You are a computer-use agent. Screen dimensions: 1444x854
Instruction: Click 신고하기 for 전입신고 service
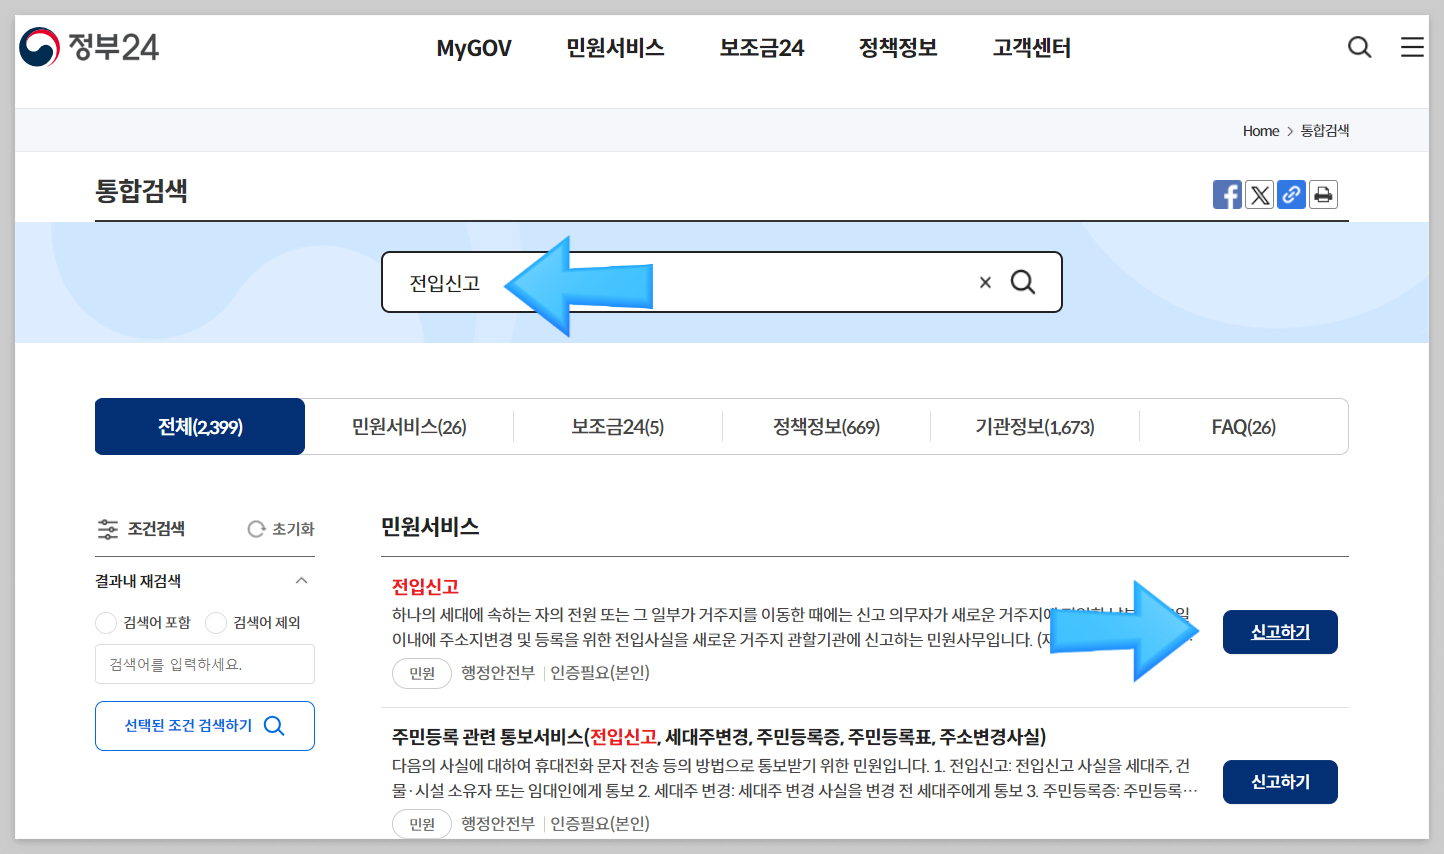(1280, 631)
